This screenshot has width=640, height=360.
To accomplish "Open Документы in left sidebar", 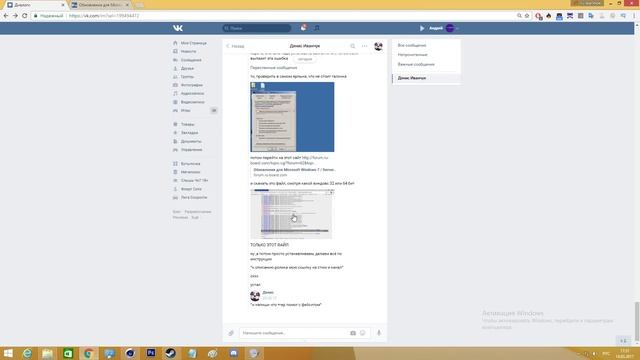I will tap(191, 141).
